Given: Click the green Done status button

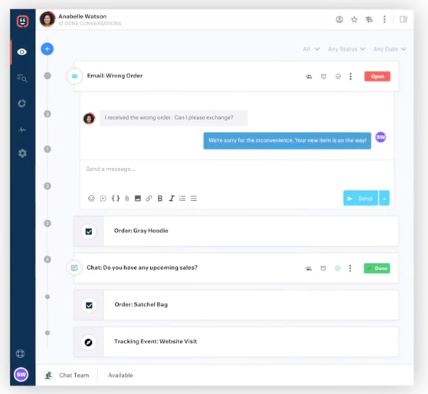Looking at the screenshot, I should tap(377, 268).
